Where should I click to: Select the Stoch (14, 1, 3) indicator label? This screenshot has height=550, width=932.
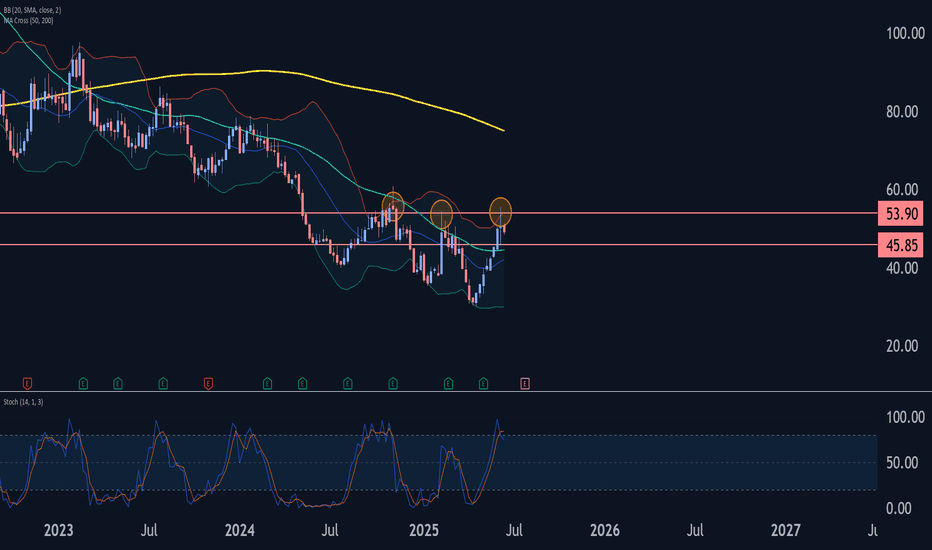coord(23,402)
